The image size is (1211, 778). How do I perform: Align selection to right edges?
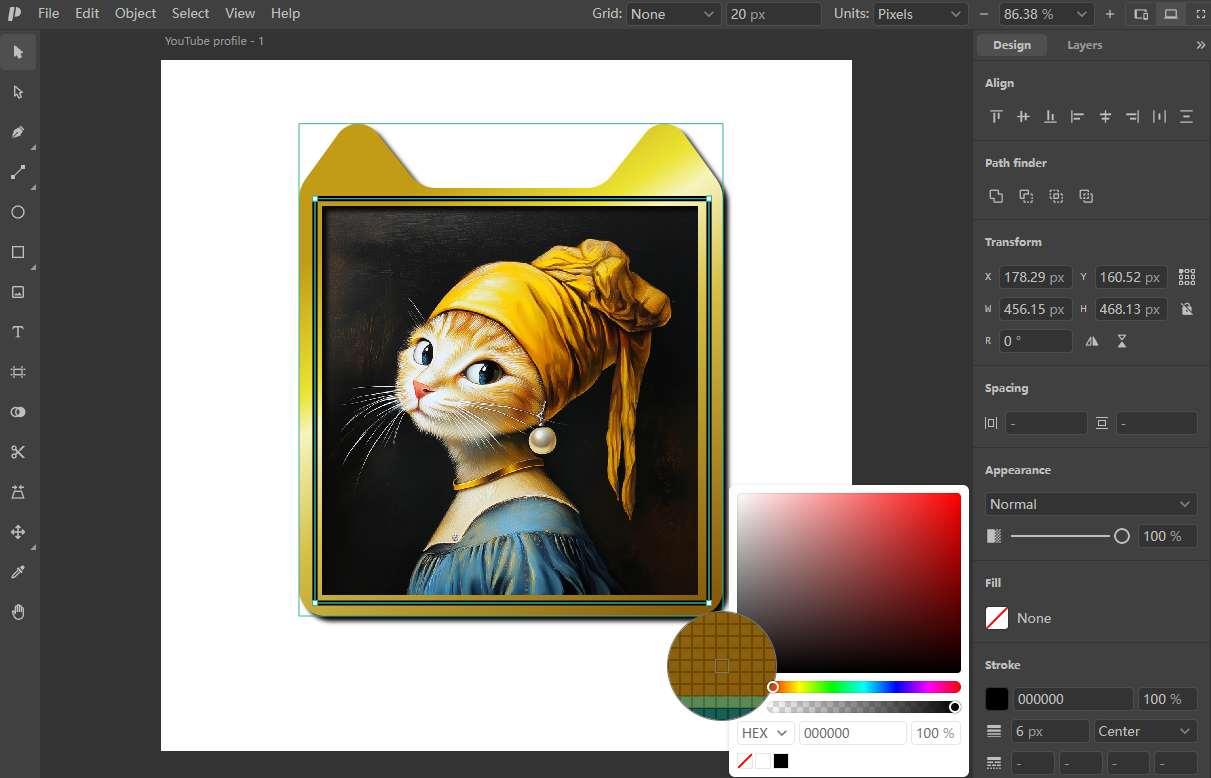point(1132,117)
